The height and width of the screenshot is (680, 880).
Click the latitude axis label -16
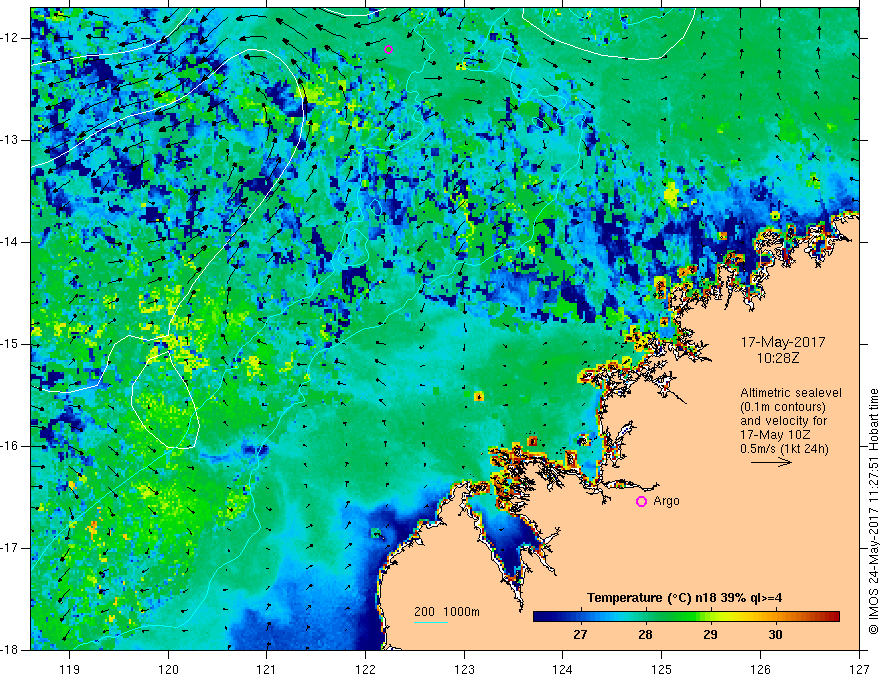point(10,446)
